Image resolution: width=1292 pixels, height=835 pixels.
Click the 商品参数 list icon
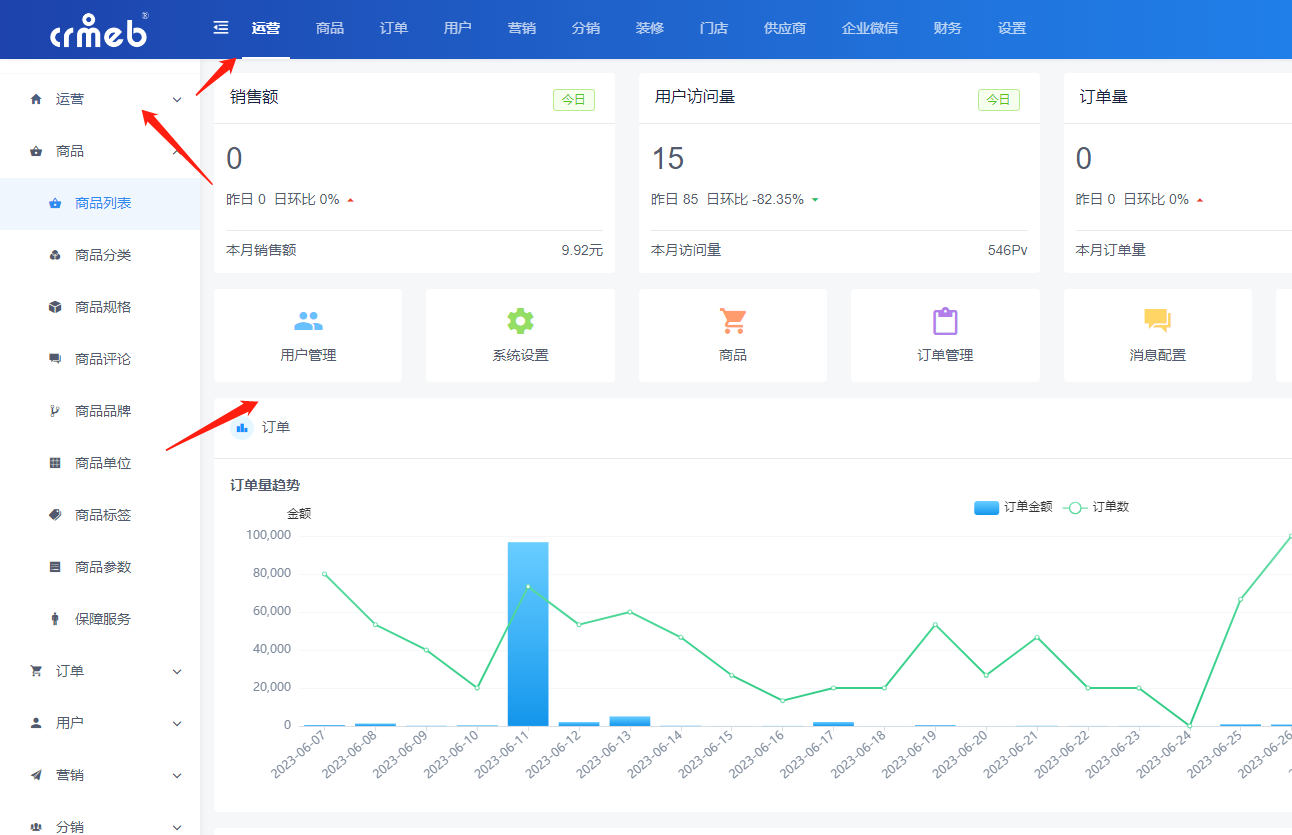(x=55, y=567)
